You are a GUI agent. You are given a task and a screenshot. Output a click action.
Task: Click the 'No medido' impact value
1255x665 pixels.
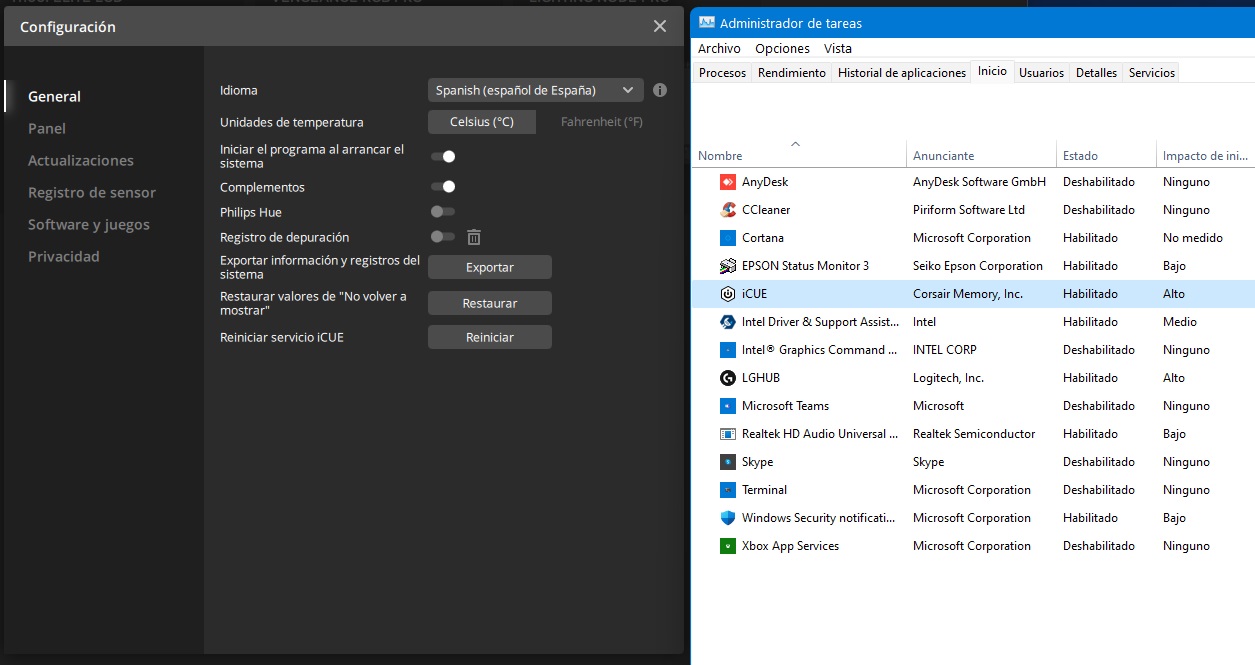pyautogui.click(x=1193, y=238)
